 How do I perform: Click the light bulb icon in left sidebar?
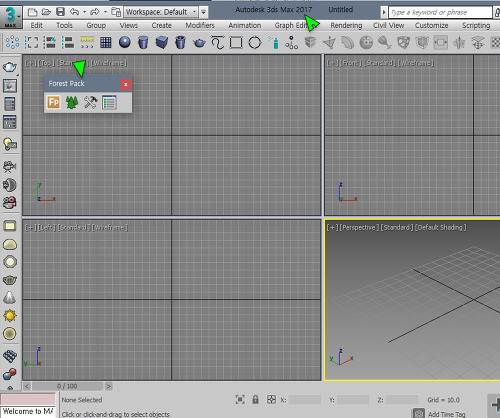pos(10,144)
